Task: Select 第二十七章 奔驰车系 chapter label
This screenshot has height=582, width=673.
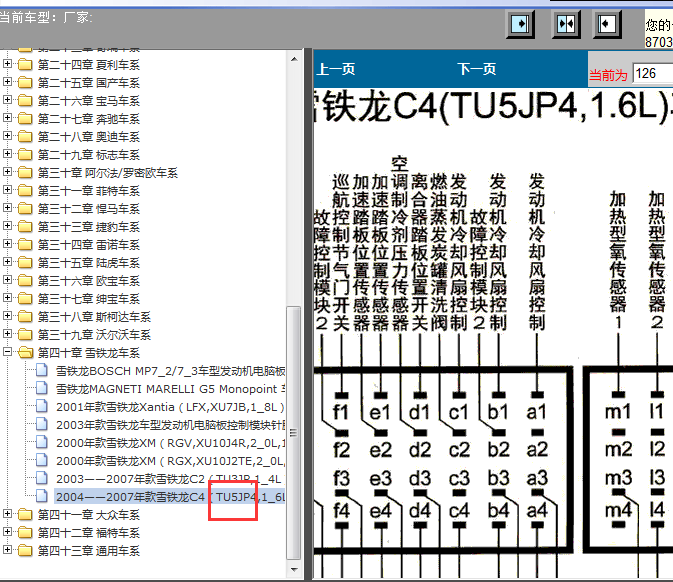Action: (89, 119)
